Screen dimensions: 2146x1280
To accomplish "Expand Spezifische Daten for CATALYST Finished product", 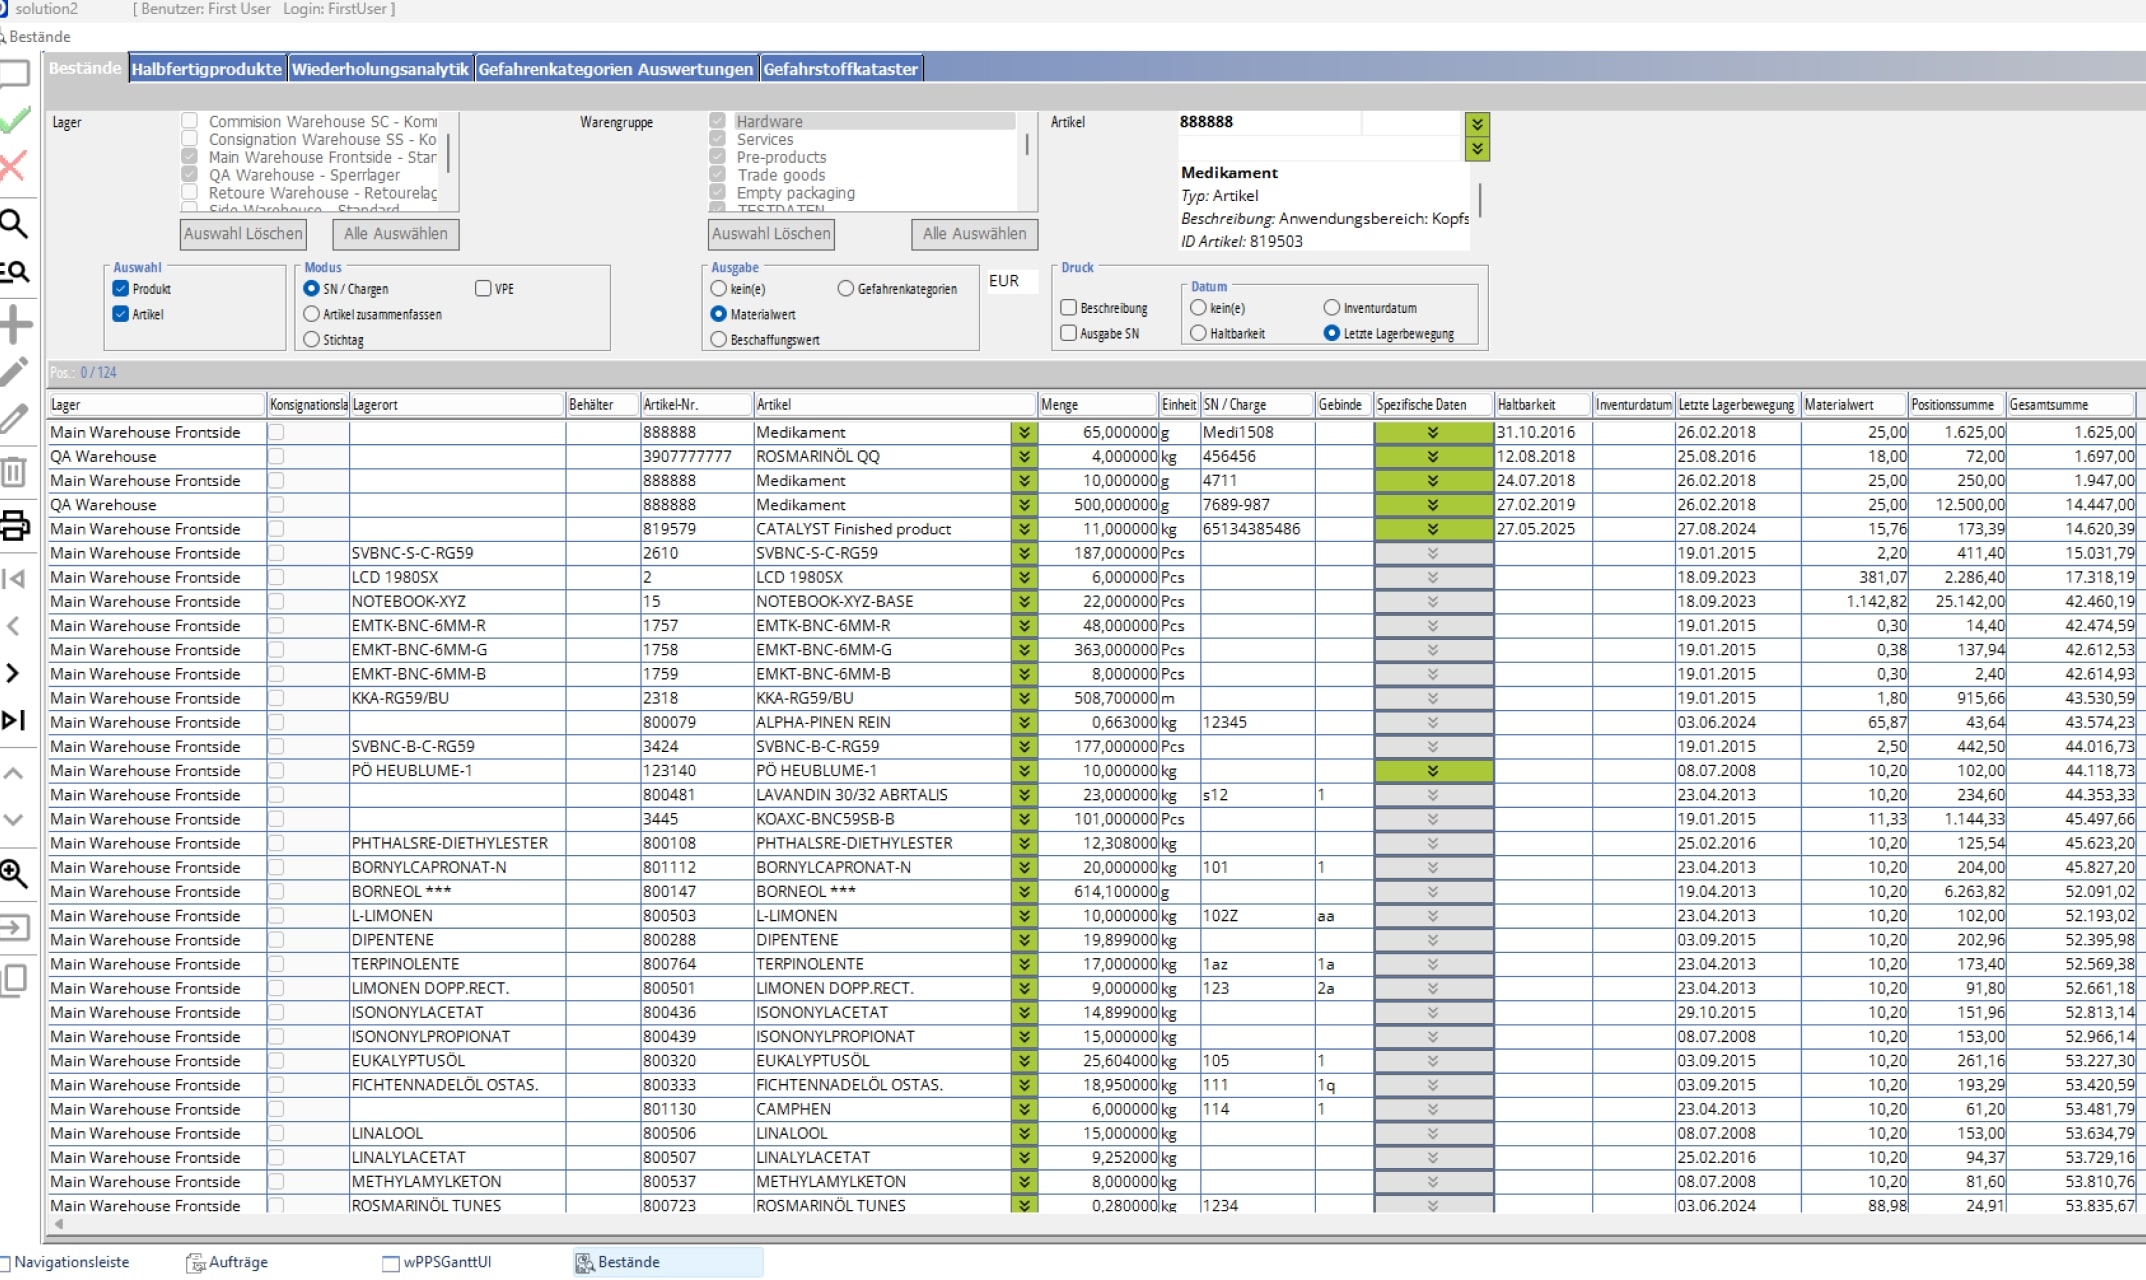I will click(x=1433, y=529).
